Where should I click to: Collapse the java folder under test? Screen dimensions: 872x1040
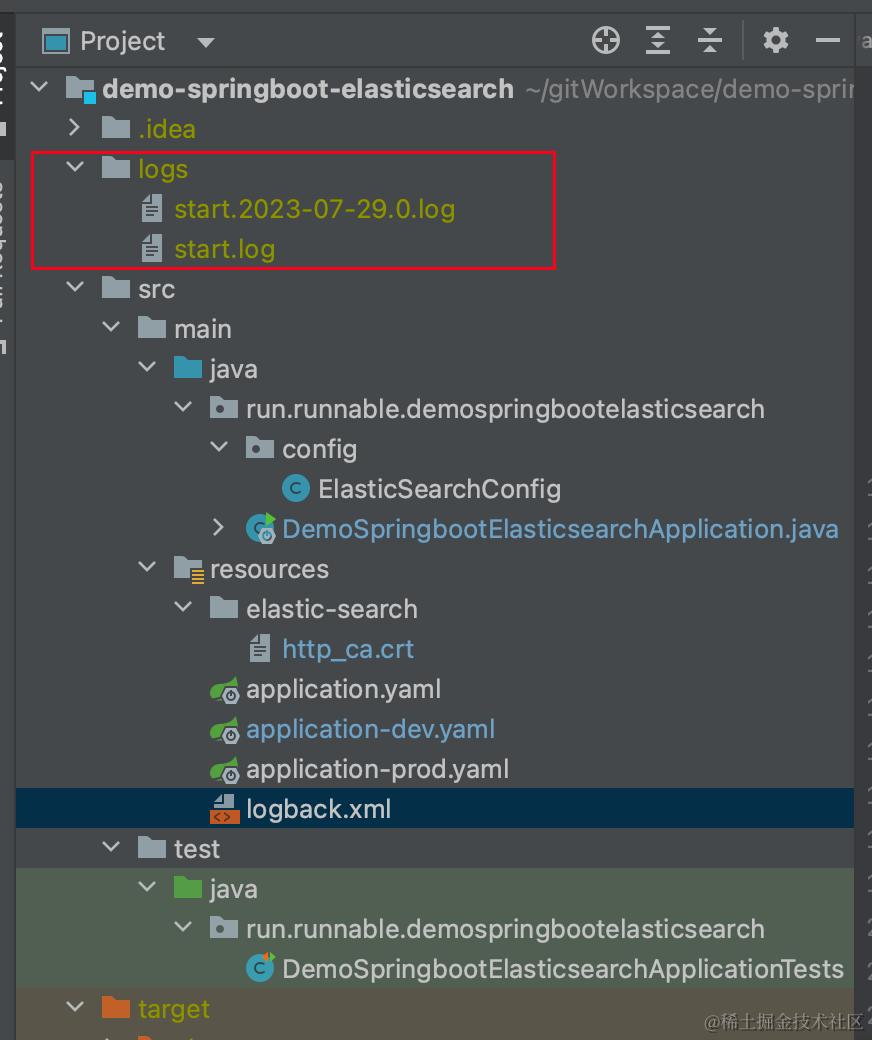(147, 886)
